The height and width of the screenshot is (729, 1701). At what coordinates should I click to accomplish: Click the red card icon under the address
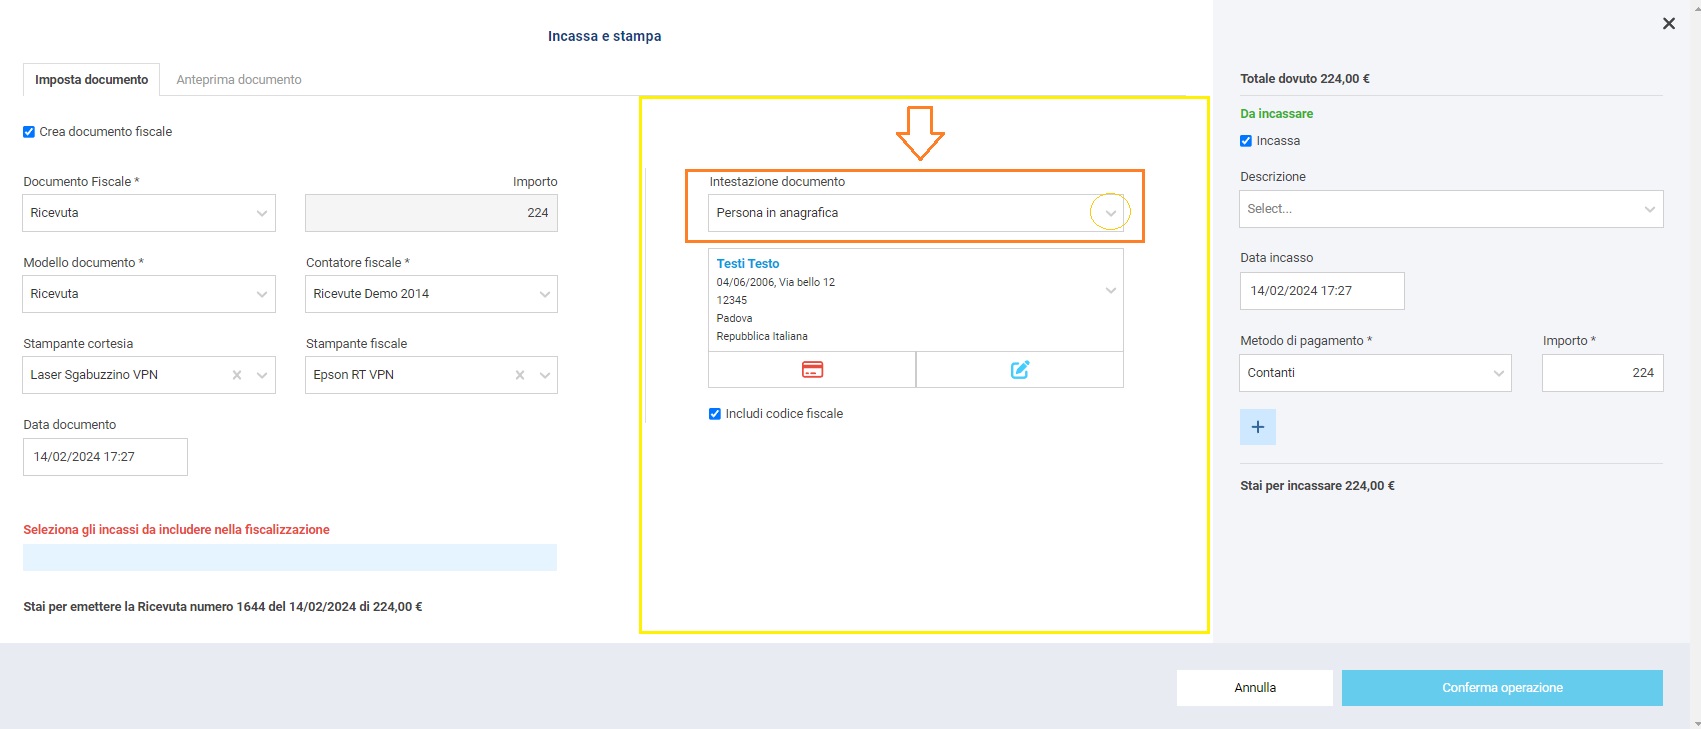pos(812,370)
